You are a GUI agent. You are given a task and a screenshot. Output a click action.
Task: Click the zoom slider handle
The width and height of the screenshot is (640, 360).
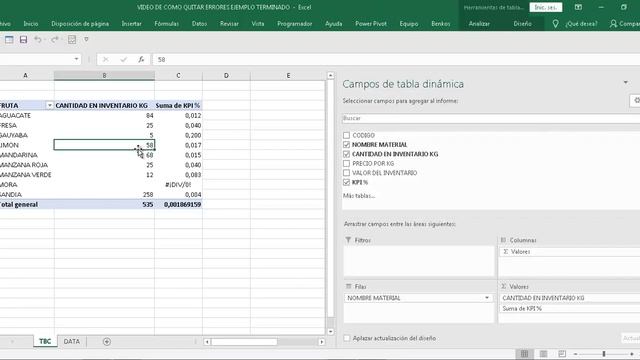click(604, 354)
